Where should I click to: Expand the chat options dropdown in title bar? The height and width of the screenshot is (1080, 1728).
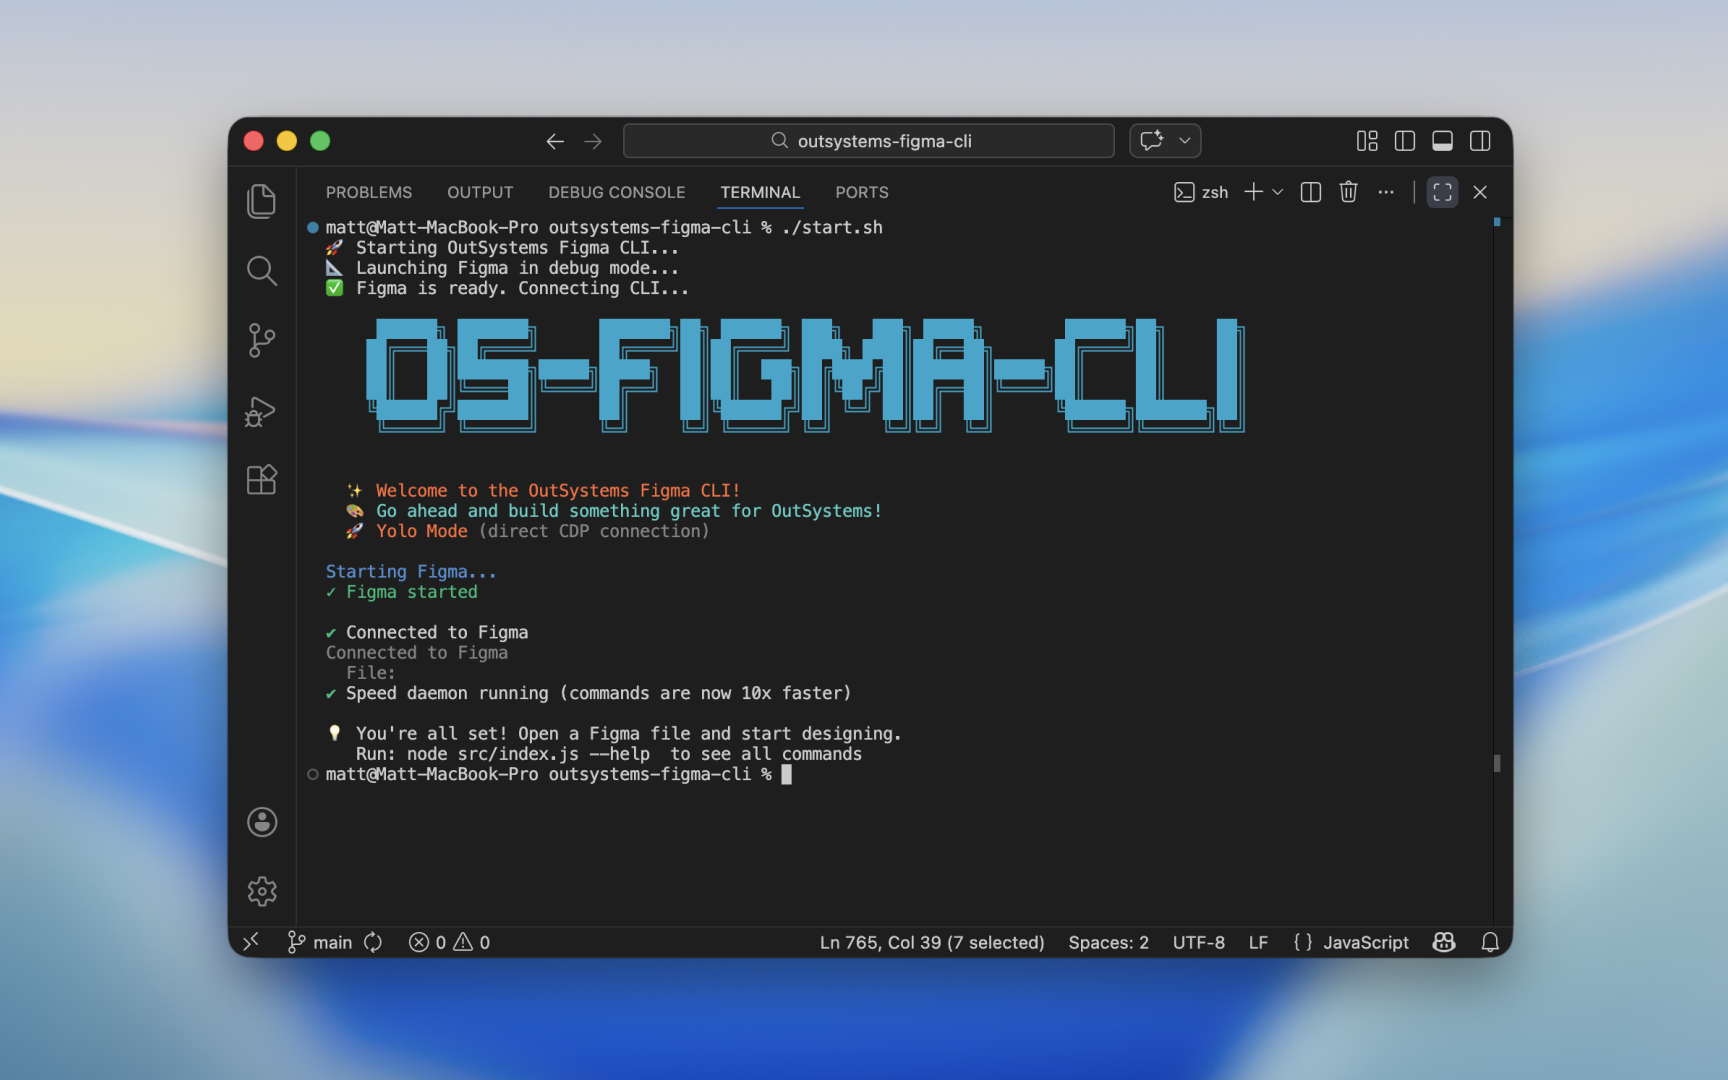[1183, 140]
